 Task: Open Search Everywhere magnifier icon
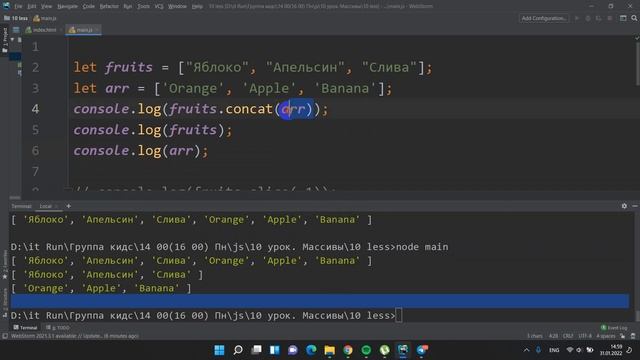click(634, 18)
